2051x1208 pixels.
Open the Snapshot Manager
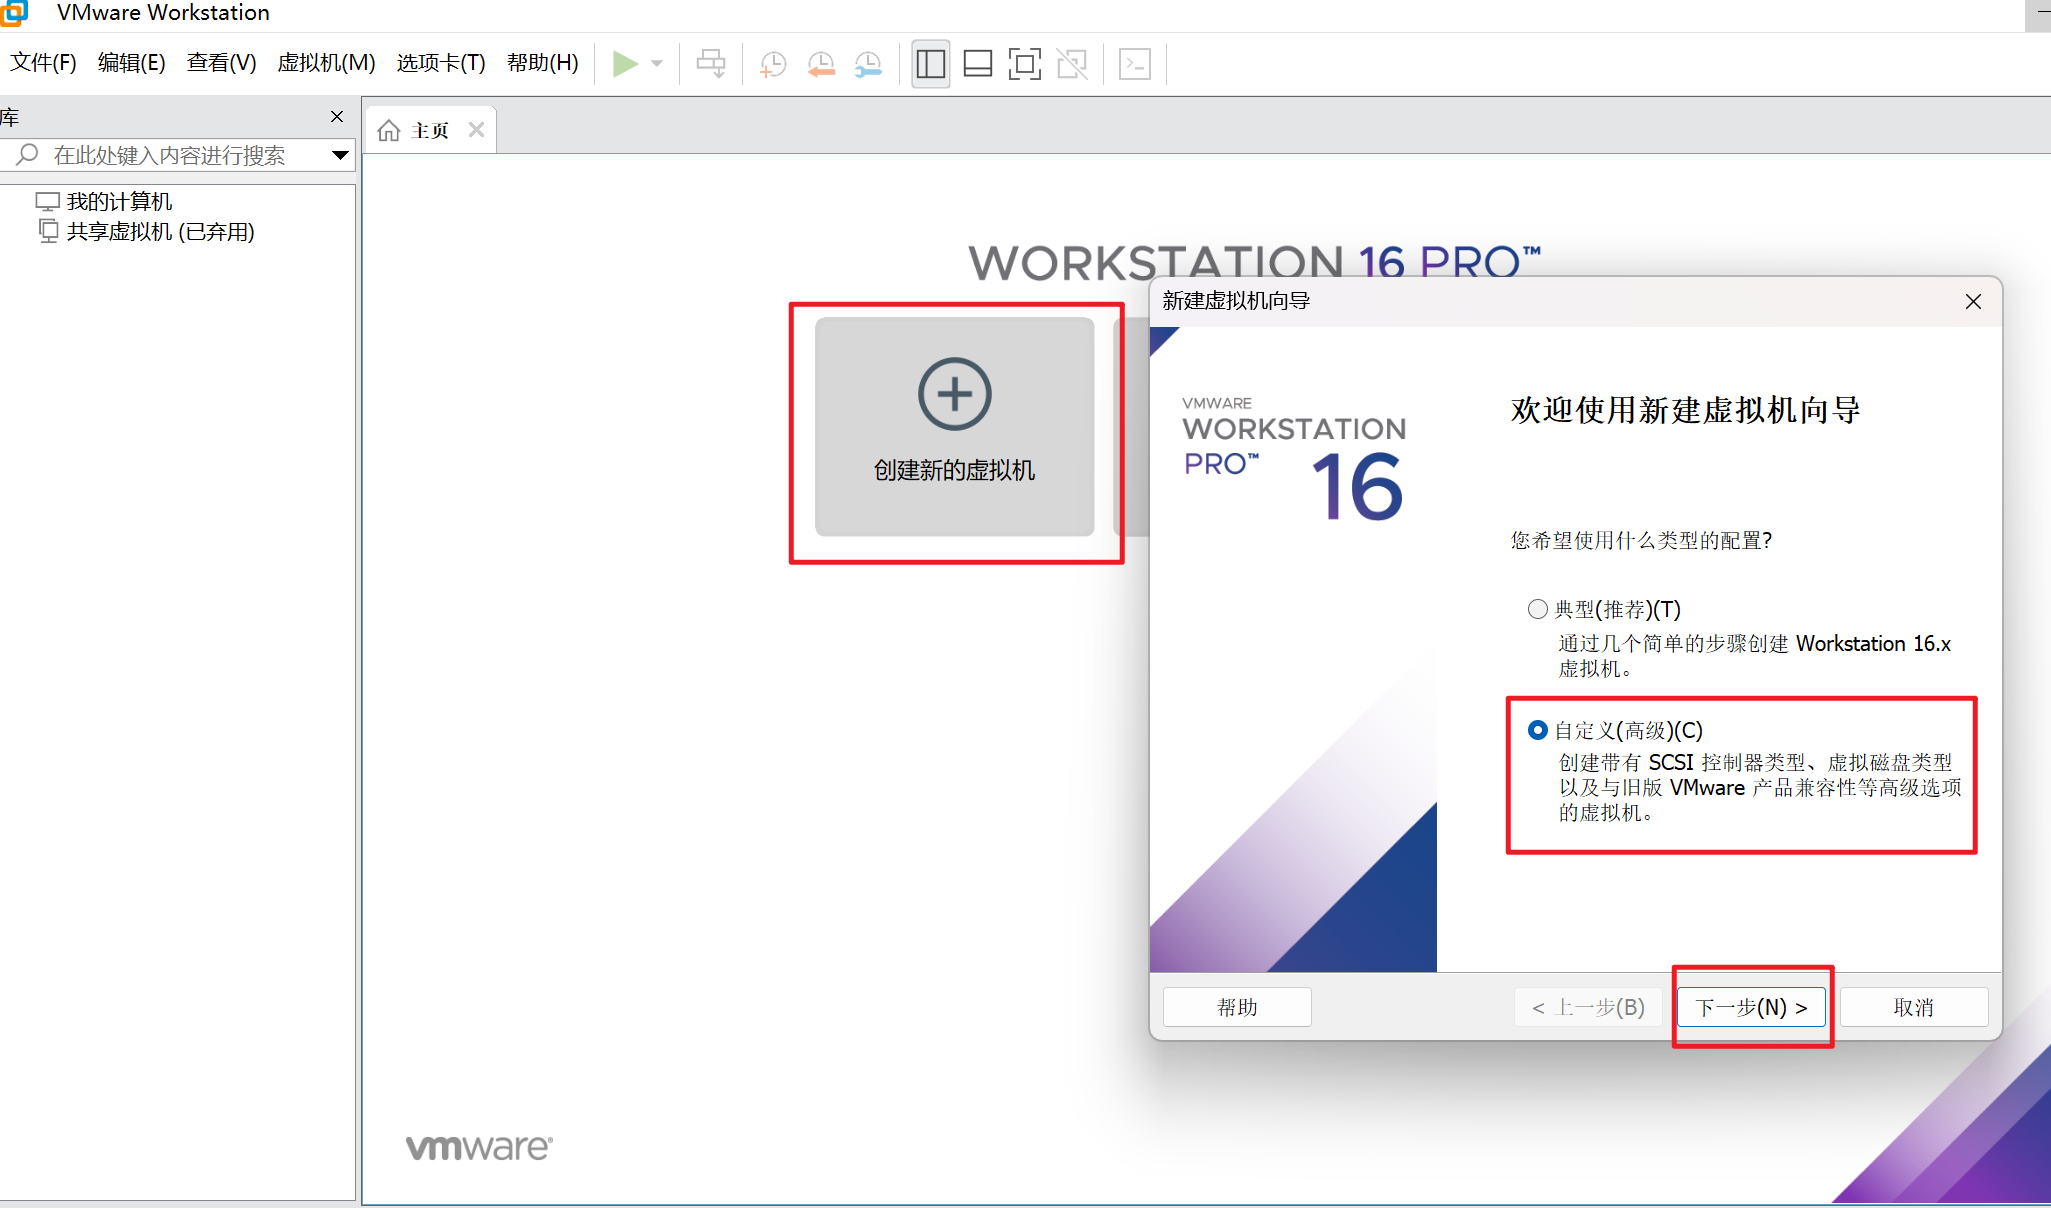point(868,63)
